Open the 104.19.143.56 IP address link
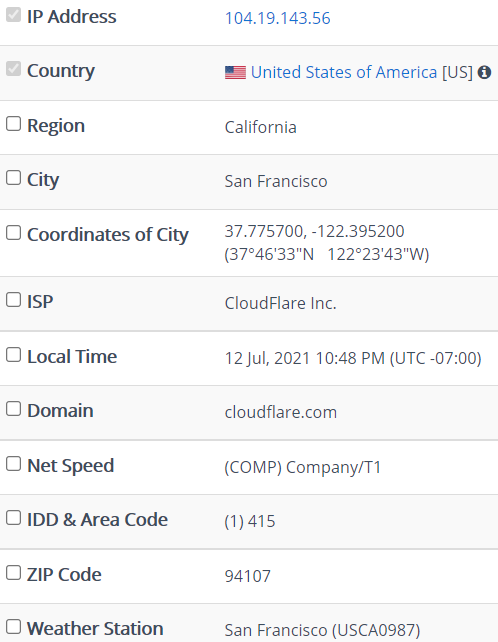The width and height of the screenshot is (498, 642). (x=277, y=18)
